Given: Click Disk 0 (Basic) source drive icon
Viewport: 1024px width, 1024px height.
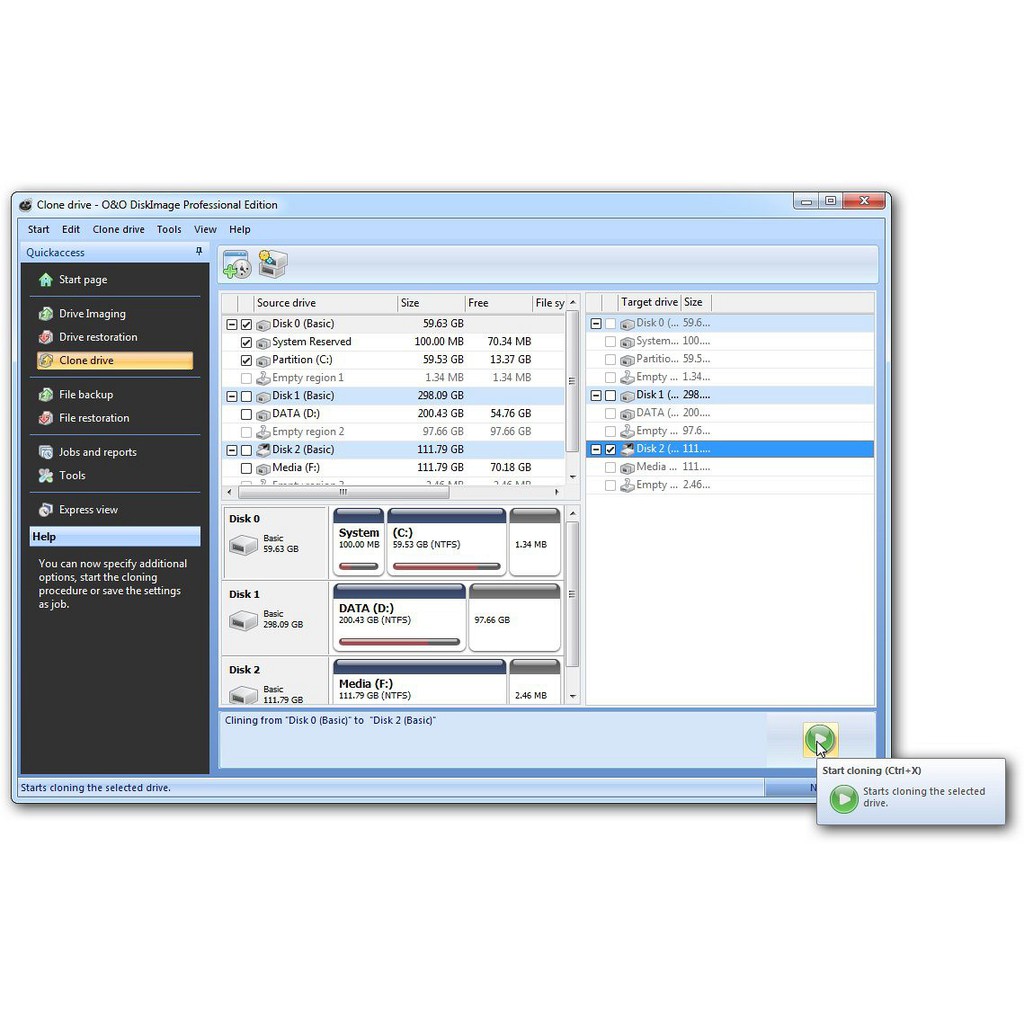Looking at the screenshot, I should coord(263,325).
